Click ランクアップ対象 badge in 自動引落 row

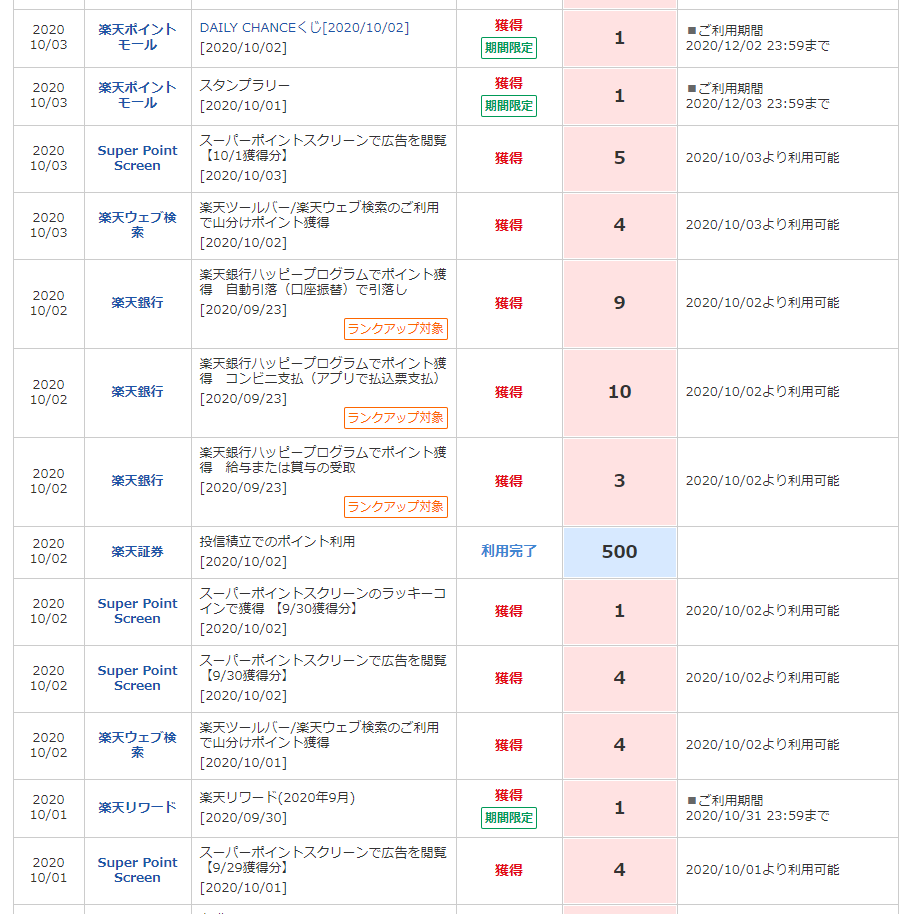[395, 329]
